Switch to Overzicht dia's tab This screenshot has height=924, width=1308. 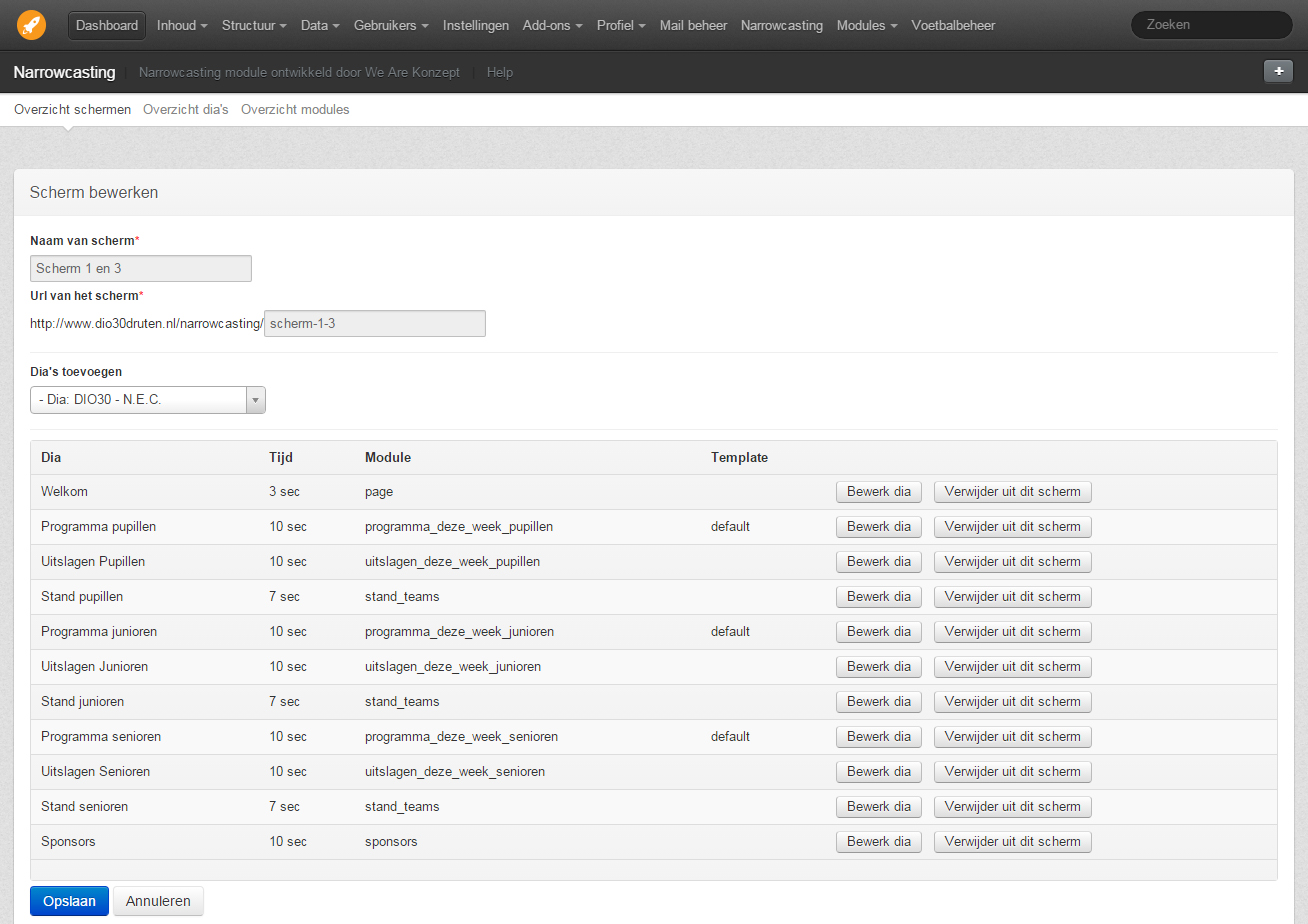pyautogui.click(x=186, y=109)
